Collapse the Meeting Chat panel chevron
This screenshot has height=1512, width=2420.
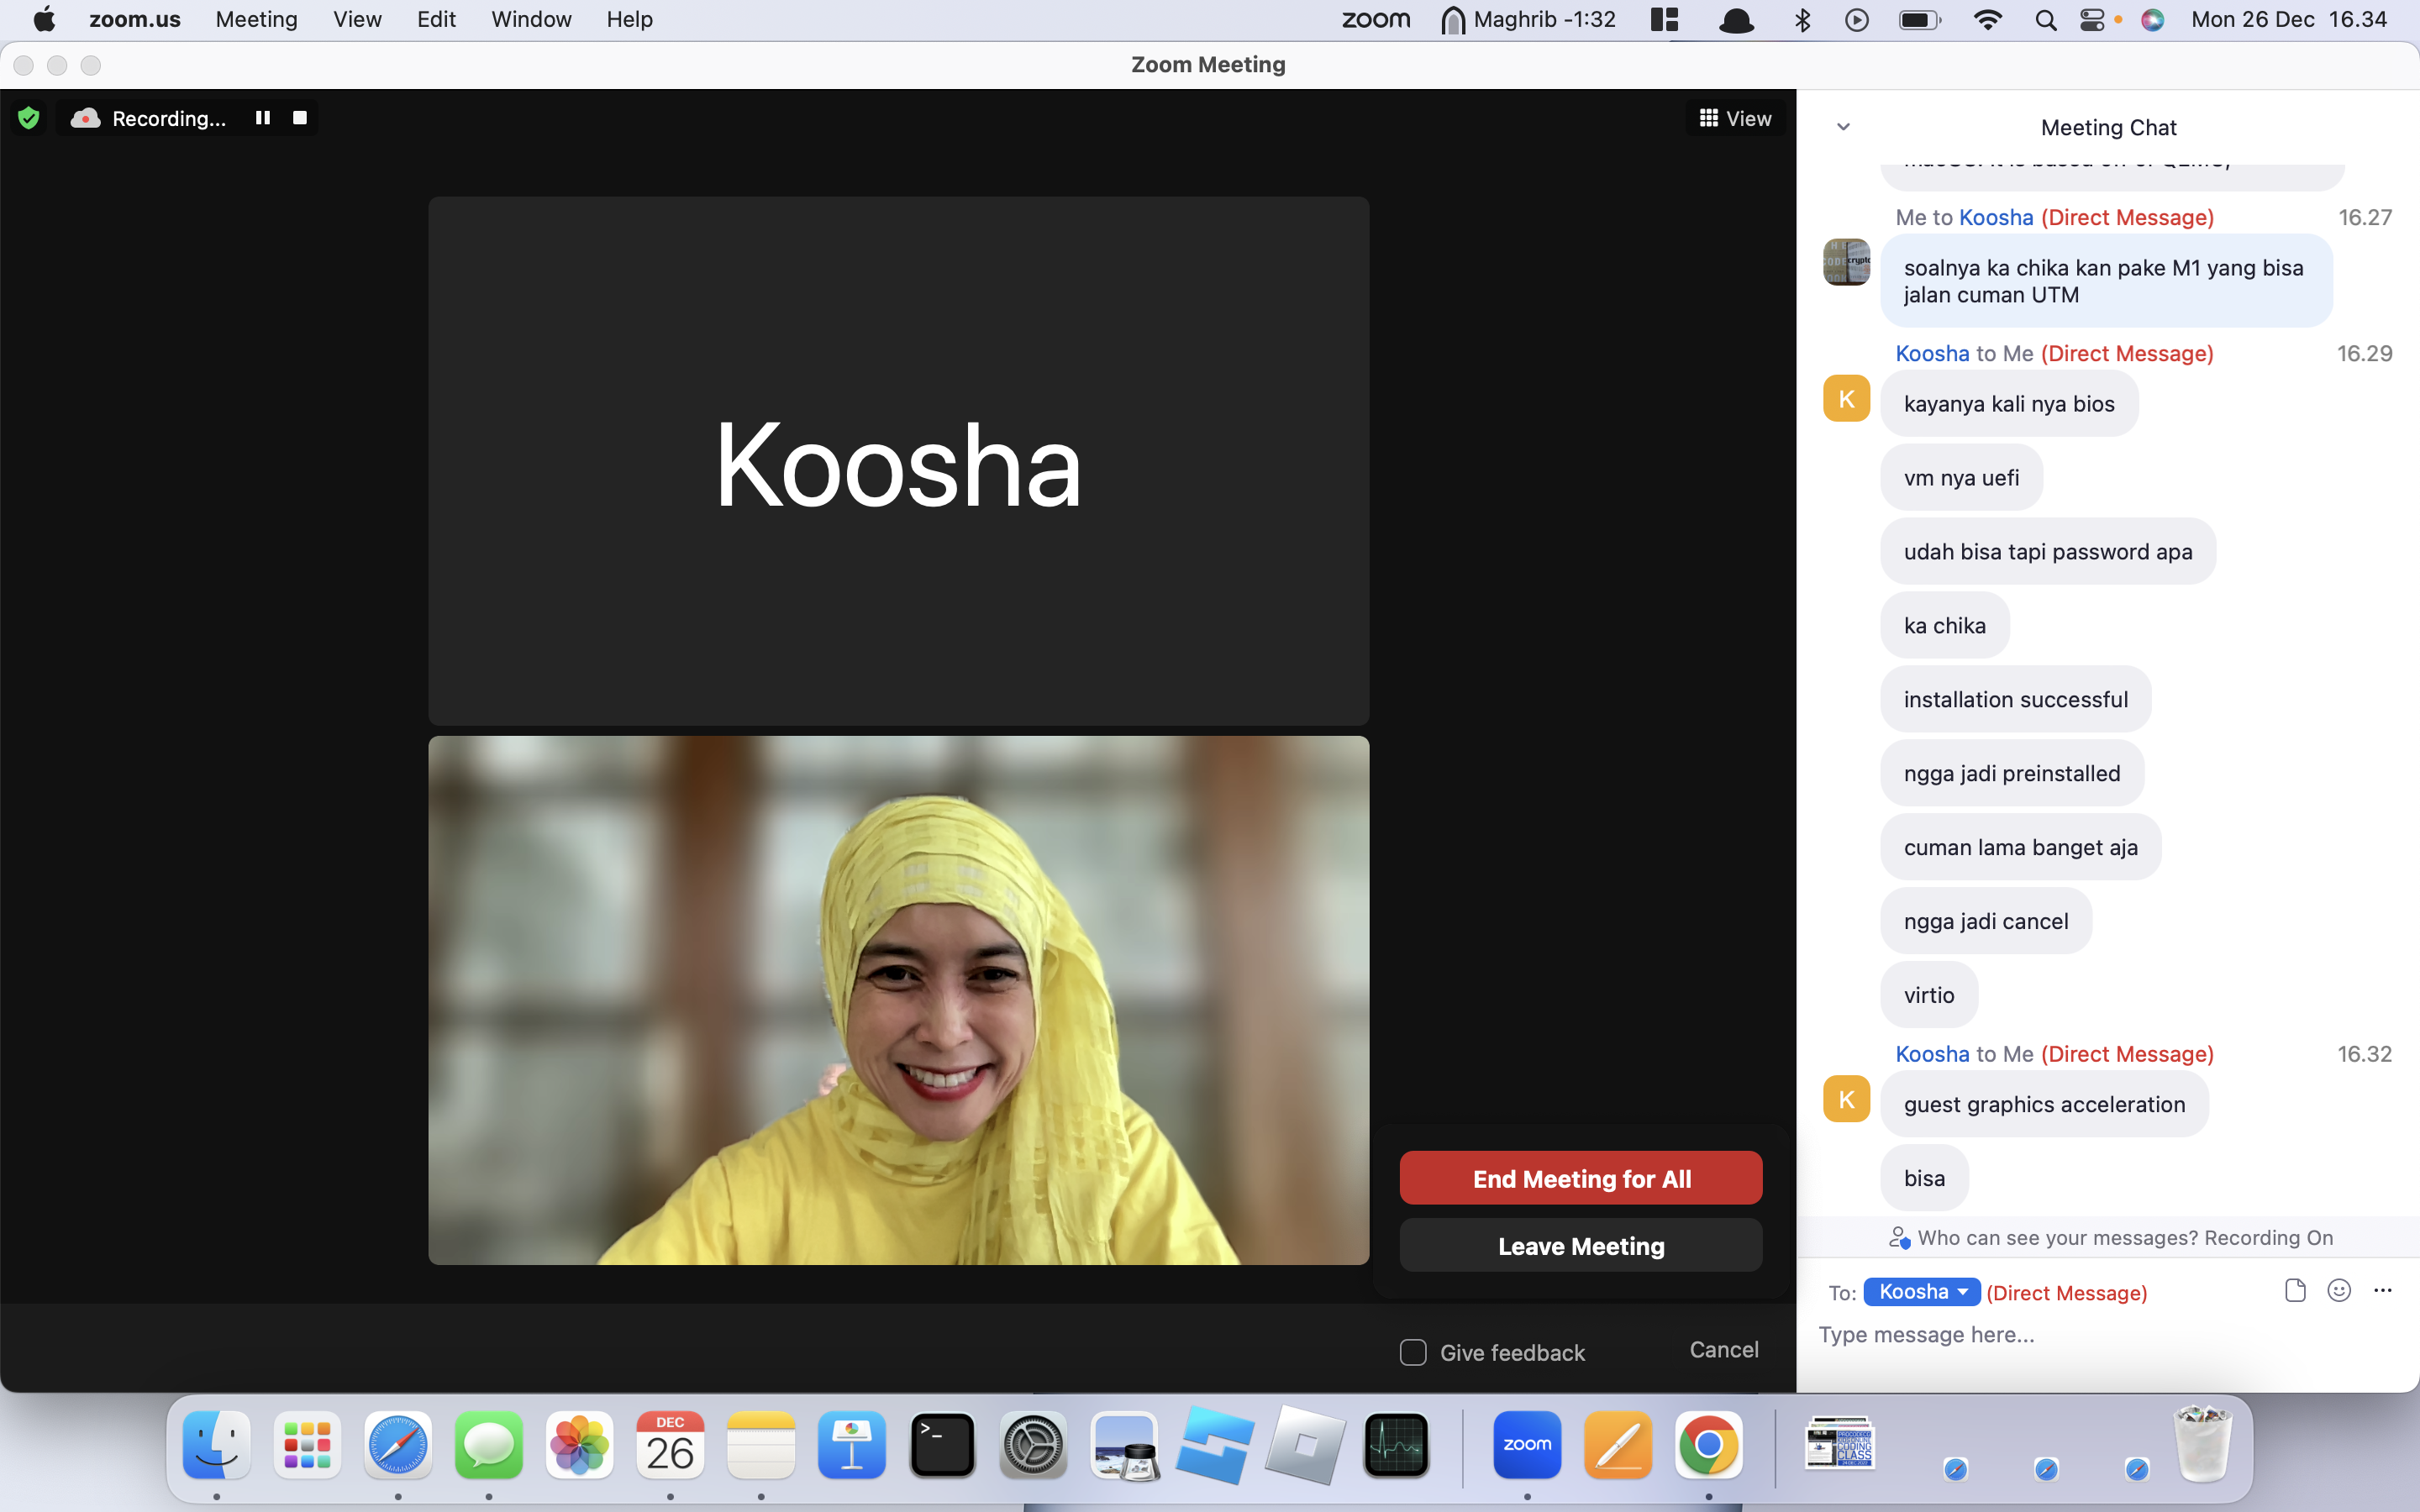[1843, 127]
